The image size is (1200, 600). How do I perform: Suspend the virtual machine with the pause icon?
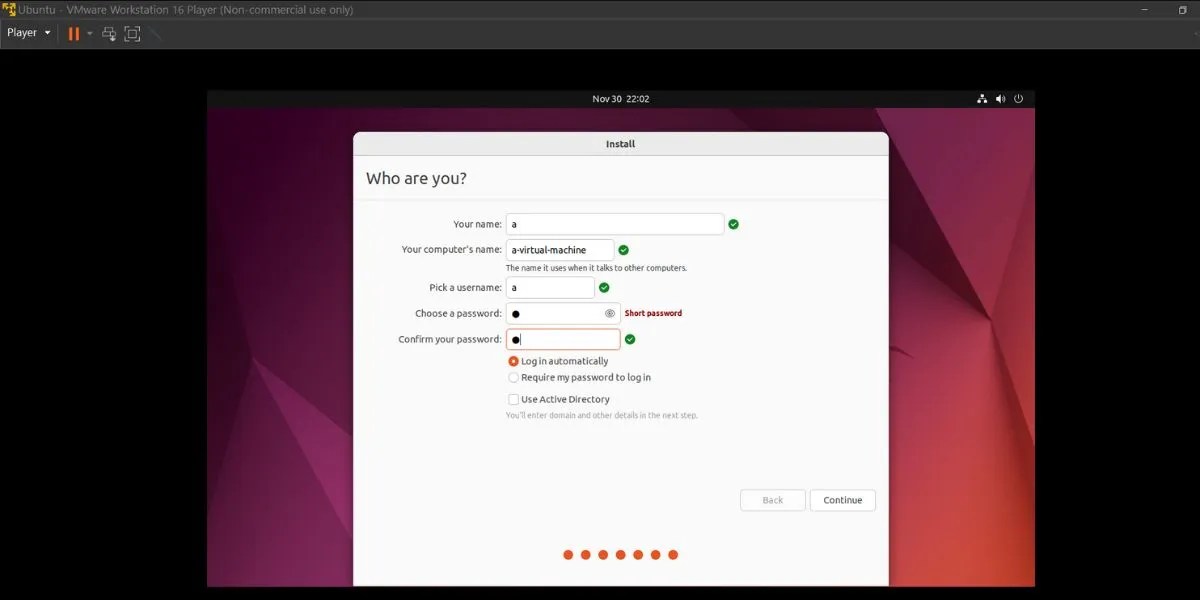(73, 33)
